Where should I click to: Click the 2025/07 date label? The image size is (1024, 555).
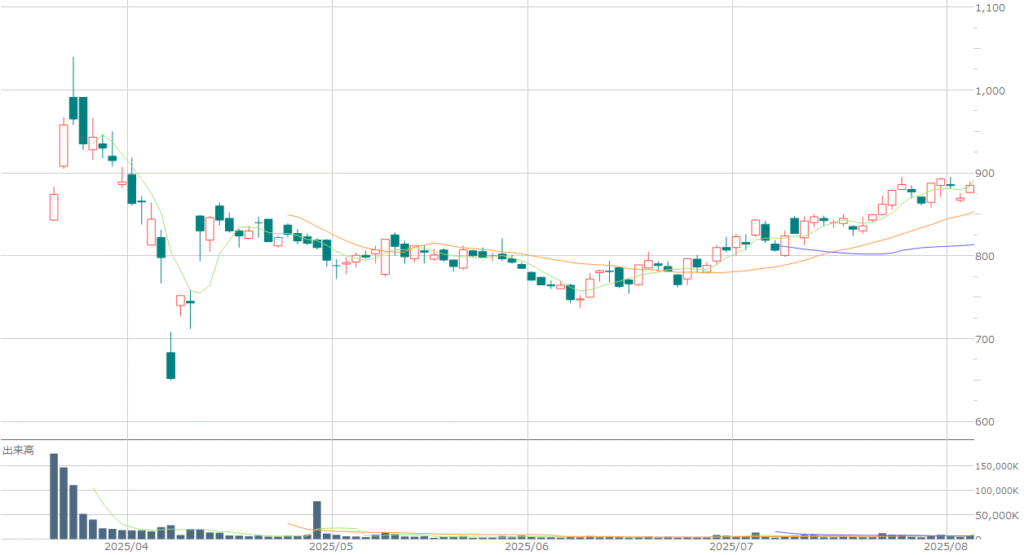click(731, 547)
